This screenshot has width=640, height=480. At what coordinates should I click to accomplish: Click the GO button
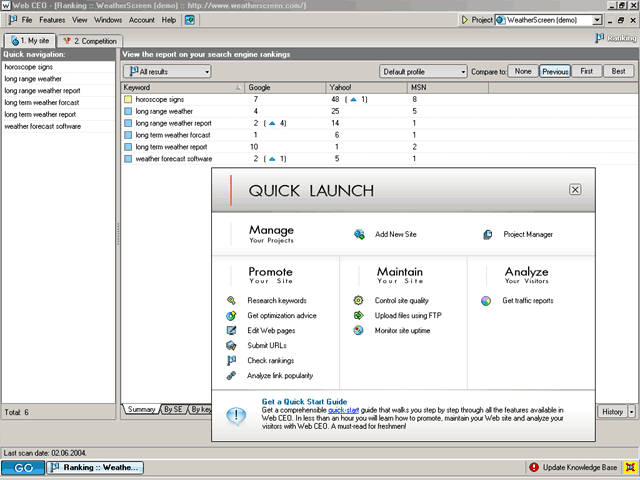pos(23,468)
